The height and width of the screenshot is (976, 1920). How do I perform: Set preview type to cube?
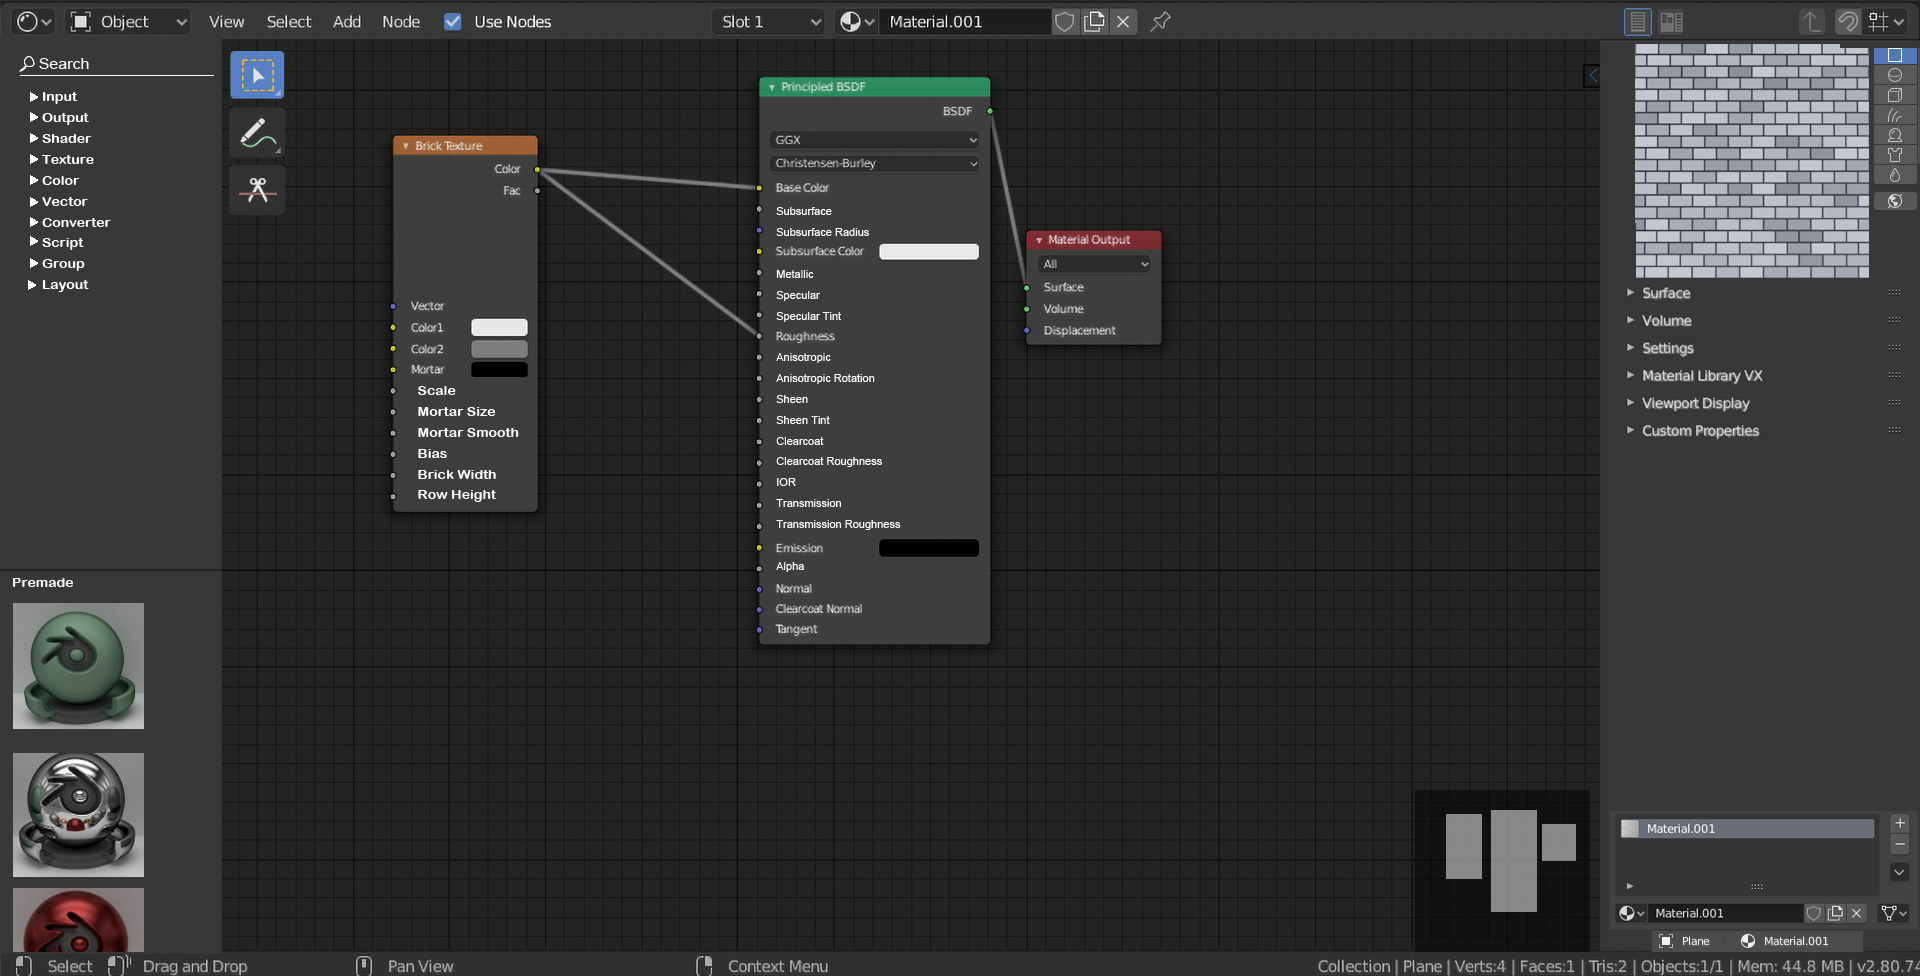[x=1894, y=95]
